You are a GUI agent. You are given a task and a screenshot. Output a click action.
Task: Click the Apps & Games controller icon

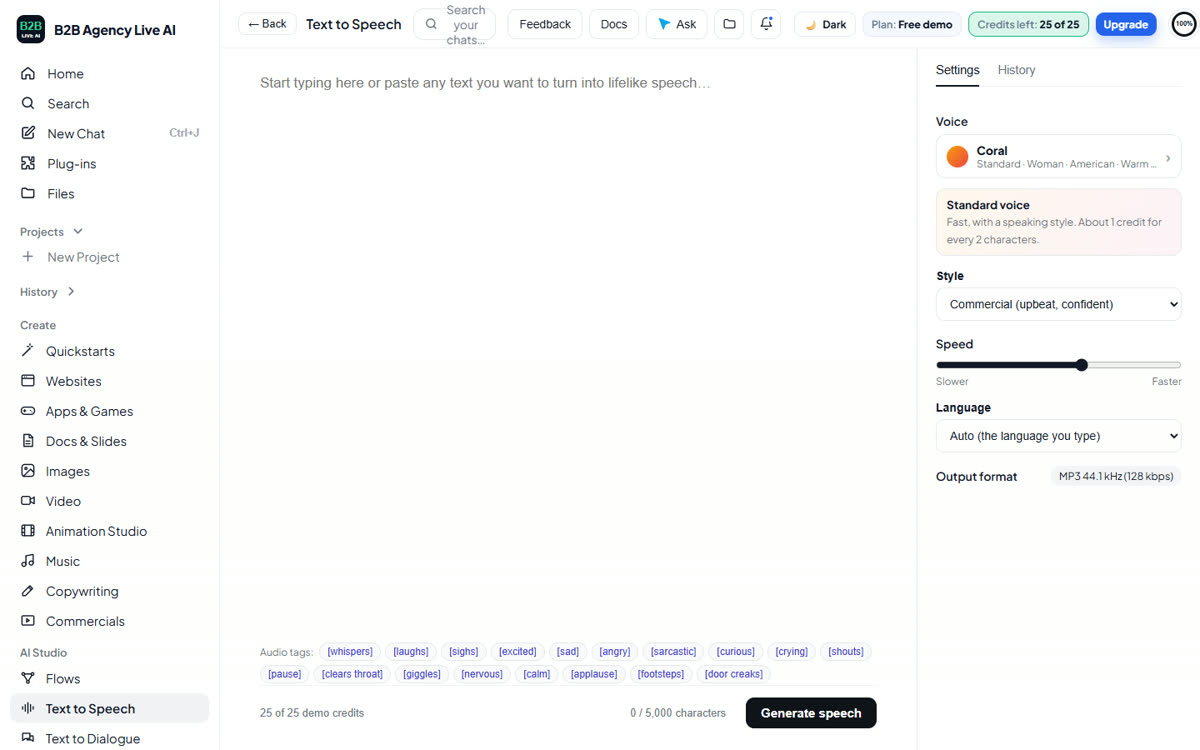pos(28,411)
